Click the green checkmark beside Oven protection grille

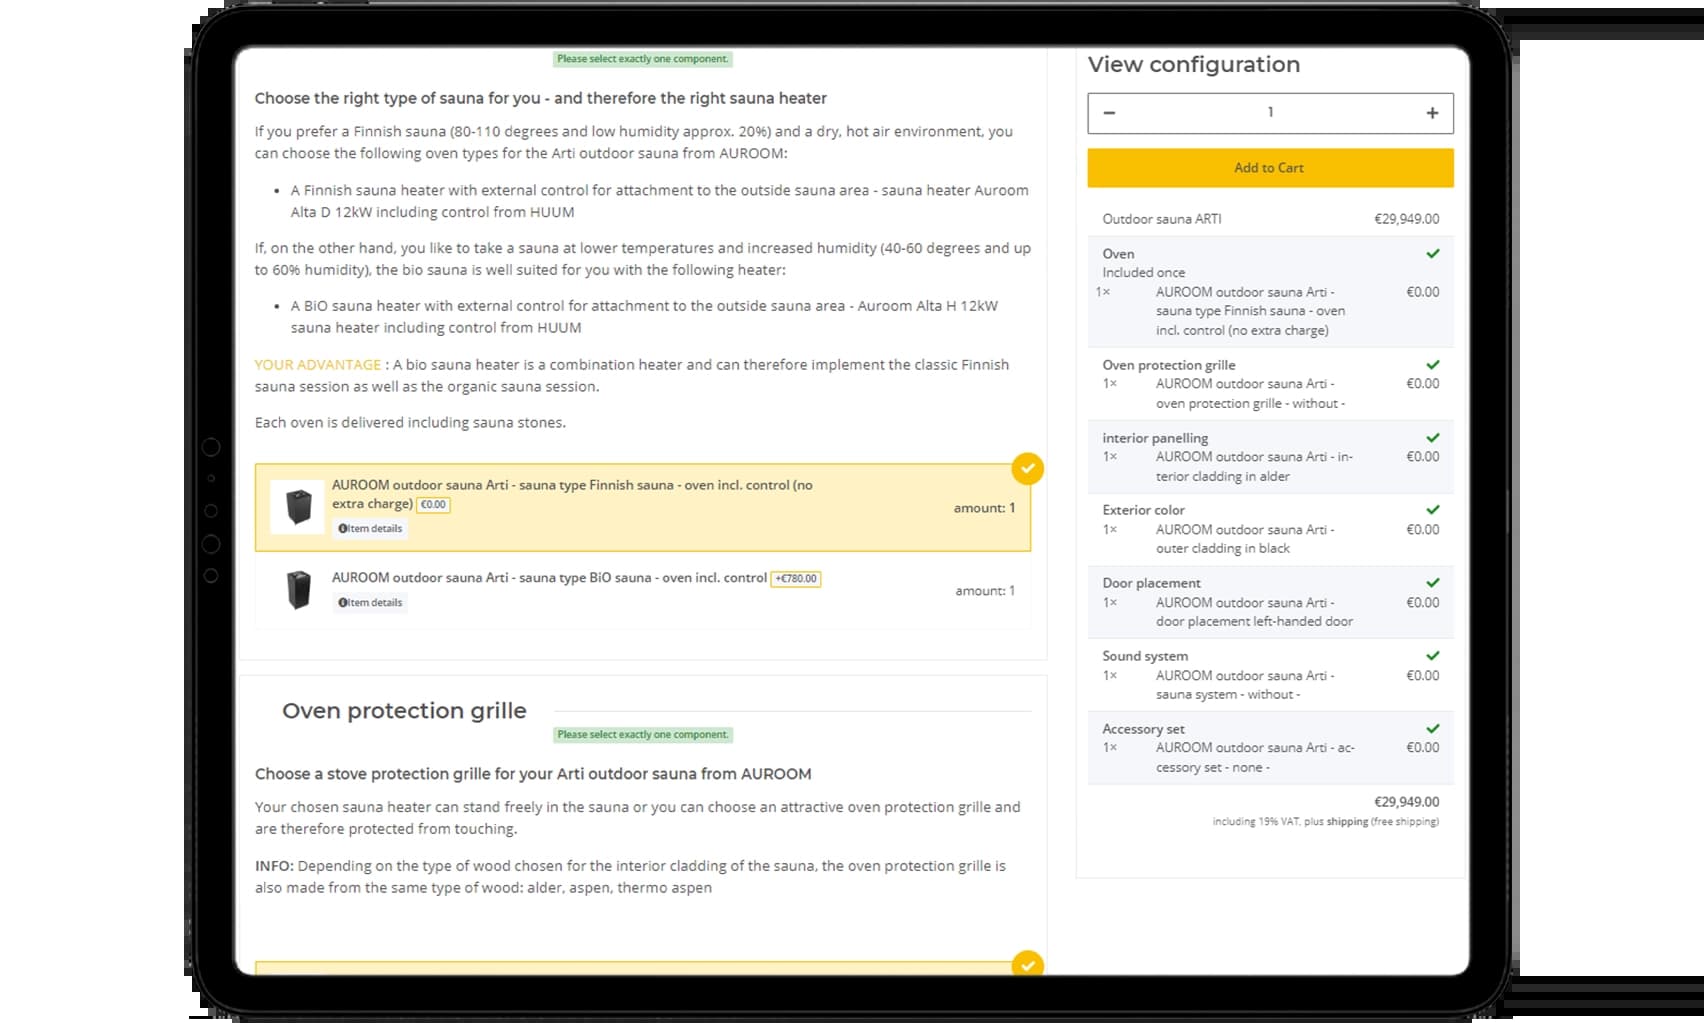(x=1432, y=365)
